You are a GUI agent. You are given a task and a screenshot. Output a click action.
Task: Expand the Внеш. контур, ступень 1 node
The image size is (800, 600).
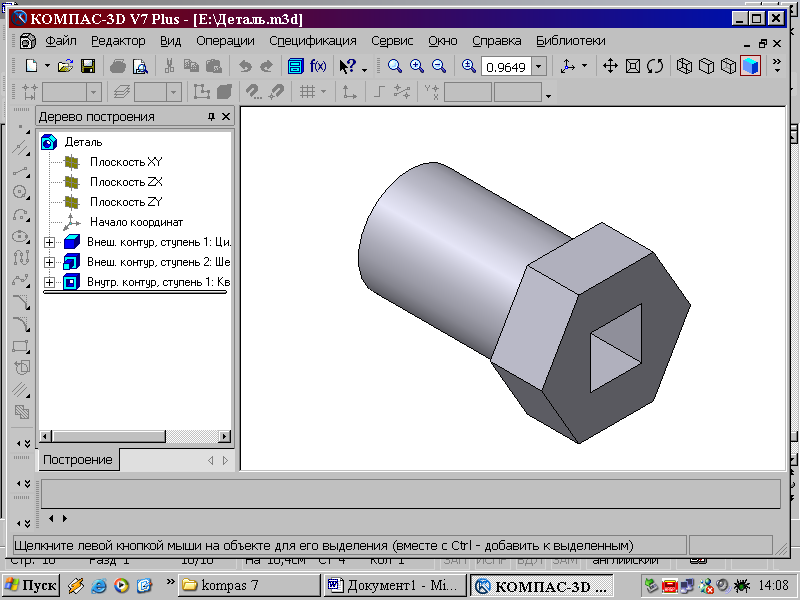pos(49,242)
